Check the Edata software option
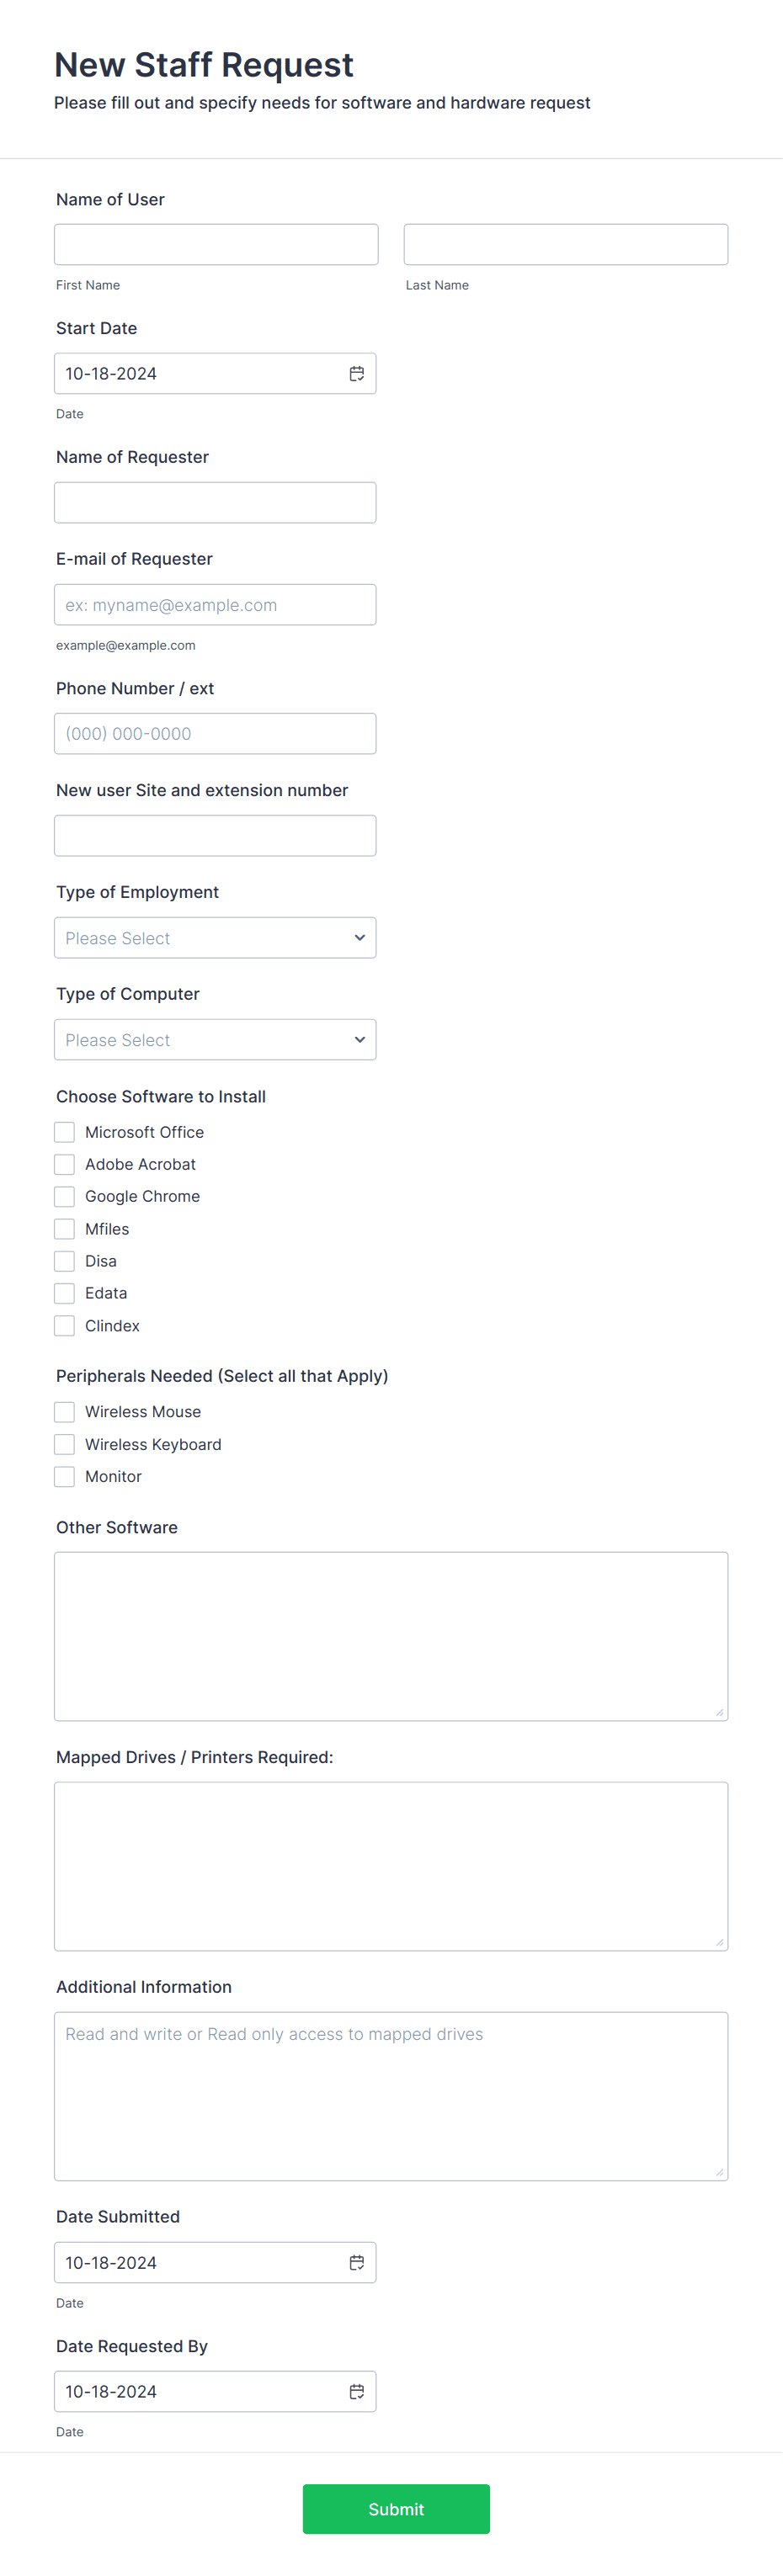This screenshot has height=2576, width=783. pyautogui.click(x=64, y=1293)
